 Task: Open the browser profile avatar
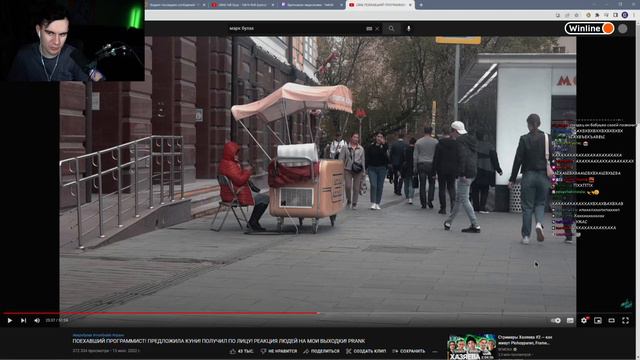624,15
